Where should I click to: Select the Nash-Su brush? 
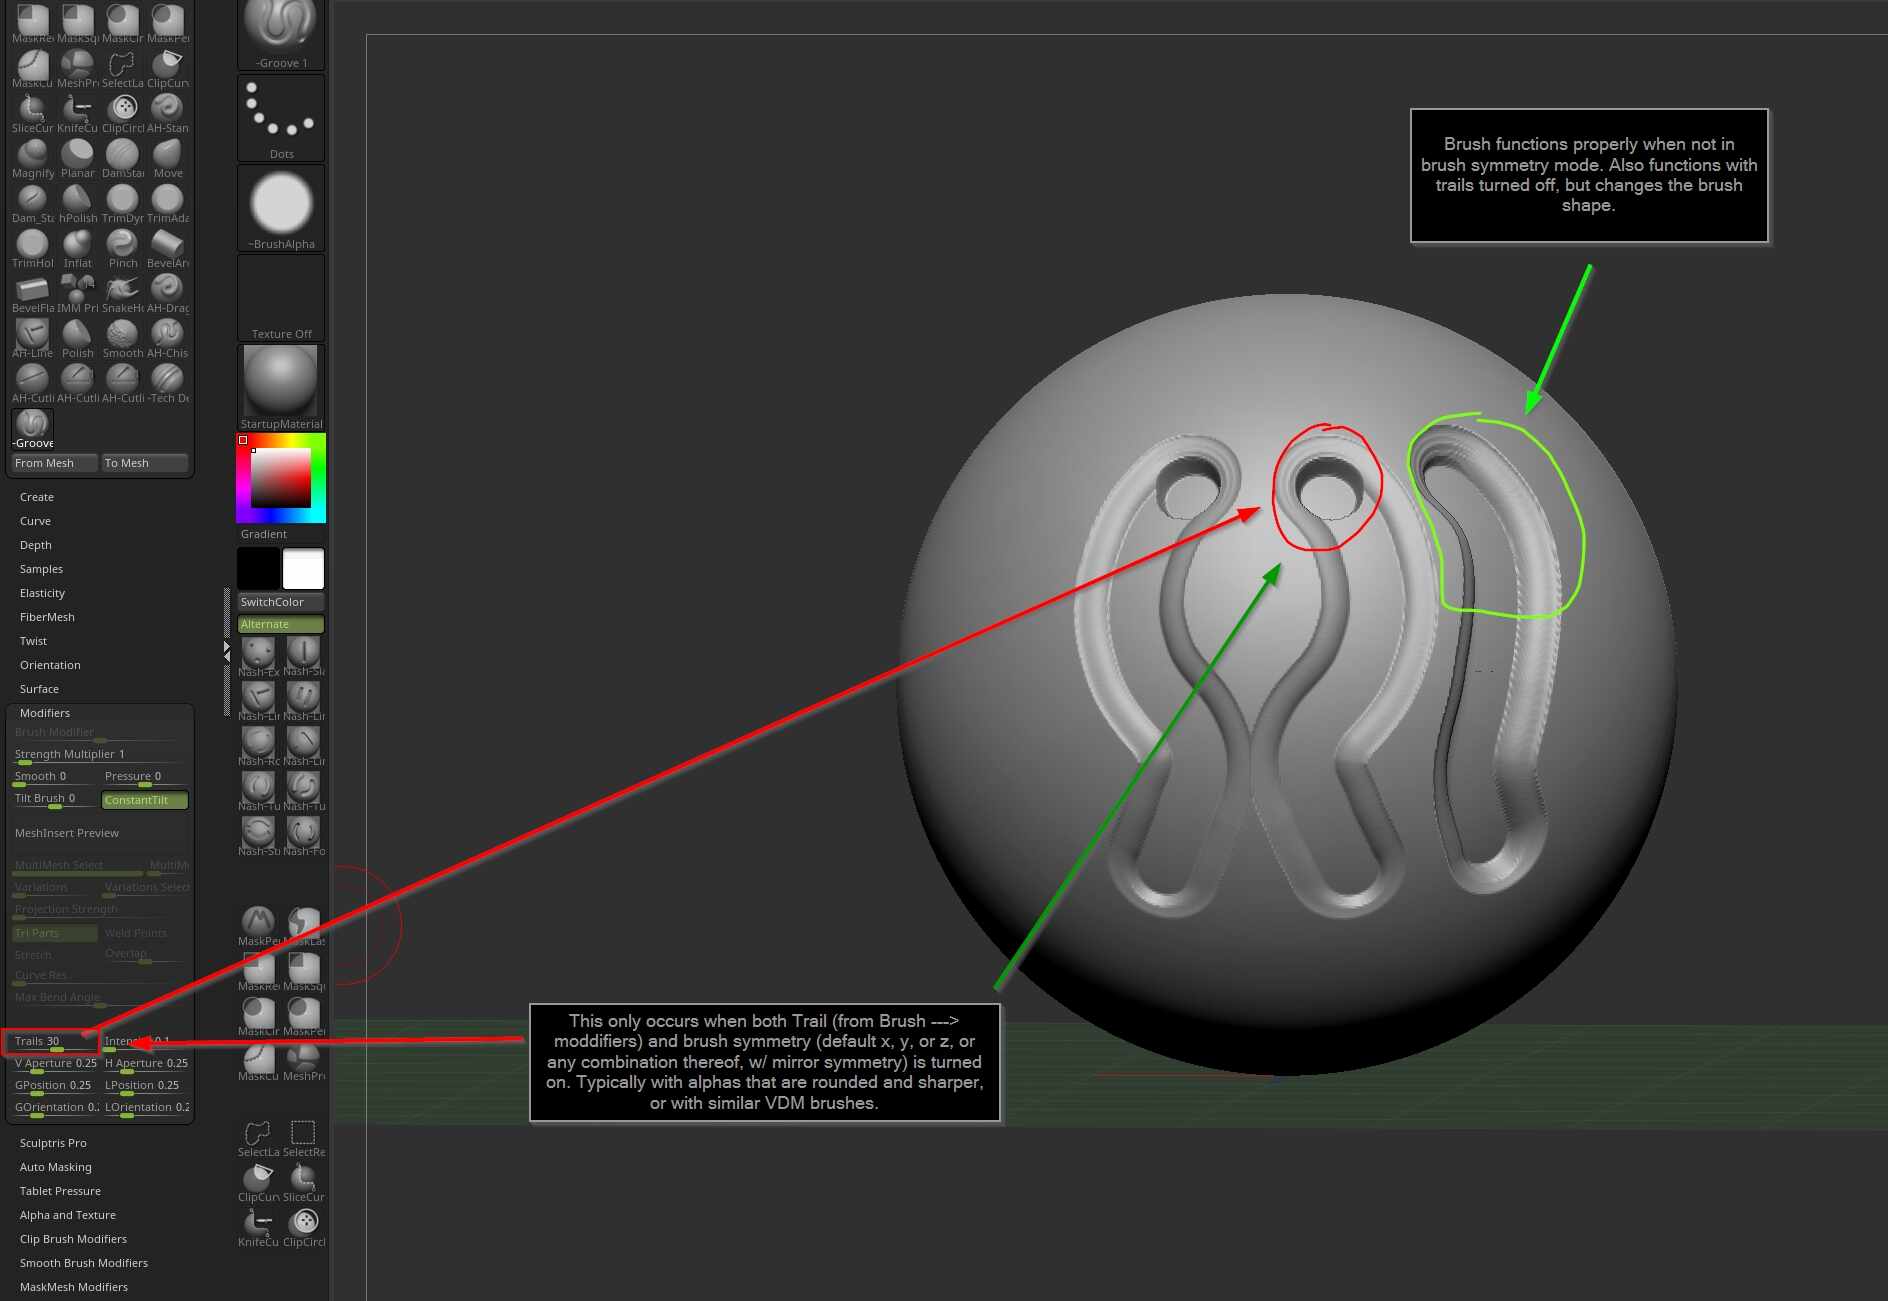[x=258, y=836]
